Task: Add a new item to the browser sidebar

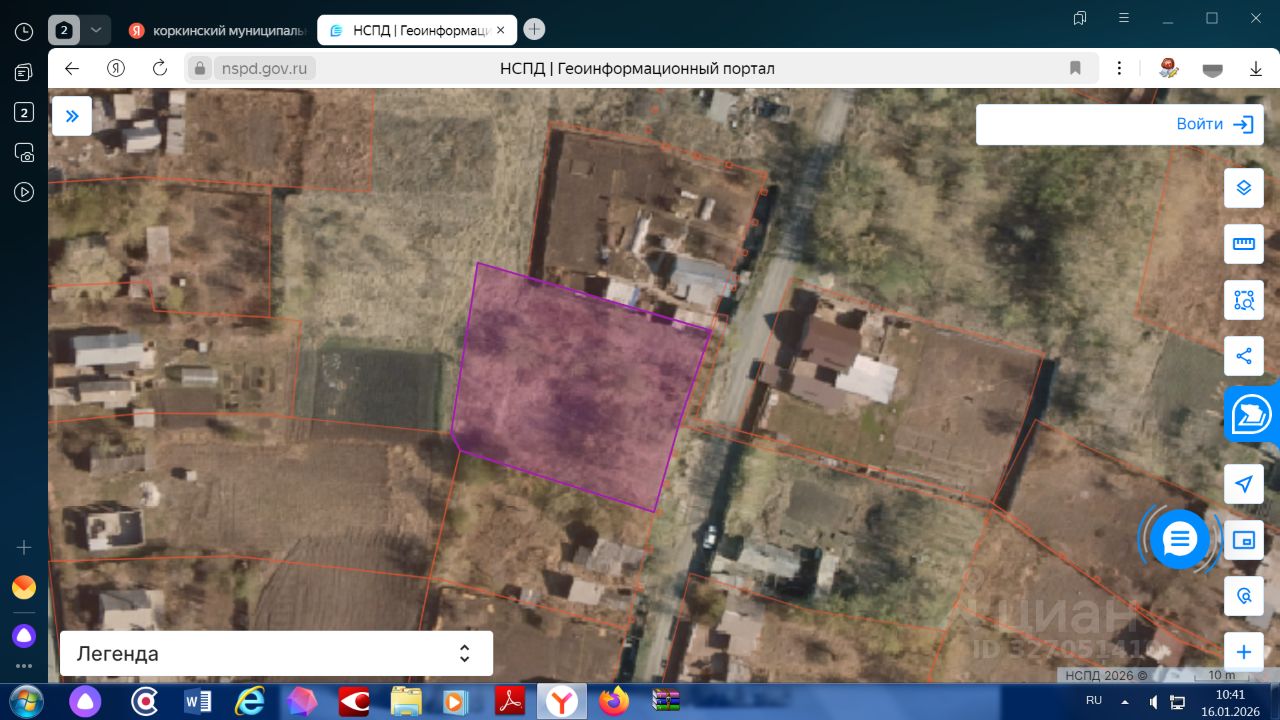Action: (x=24, y=547)
